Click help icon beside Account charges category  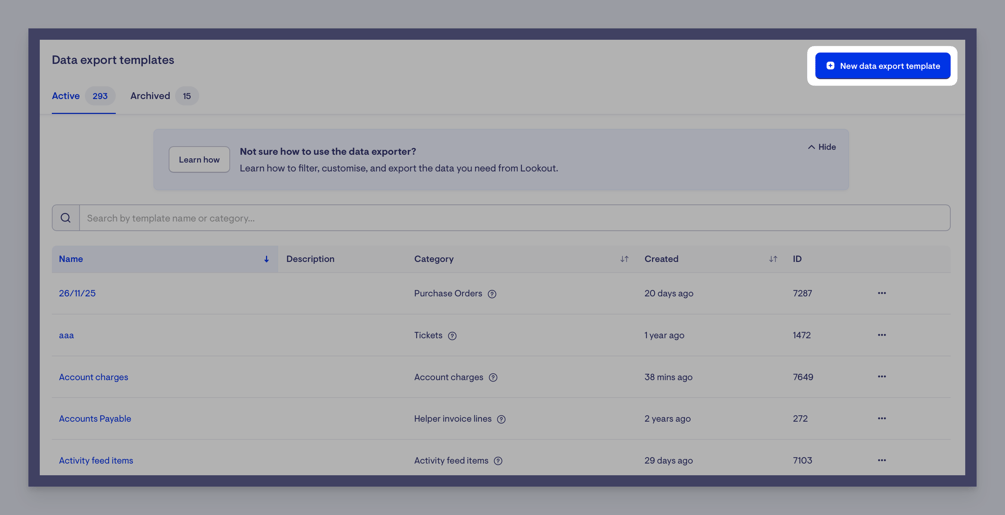point(493,377)
